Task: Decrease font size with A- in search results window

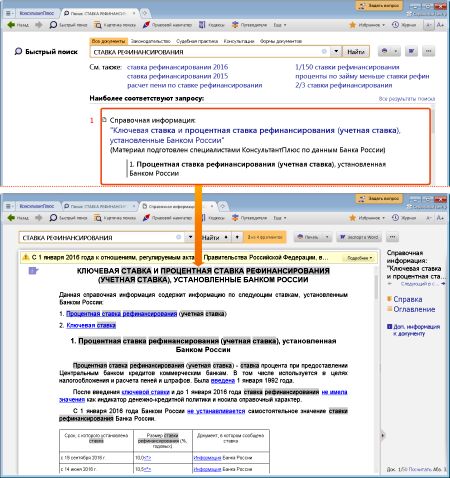Action: tap(428, 25)
